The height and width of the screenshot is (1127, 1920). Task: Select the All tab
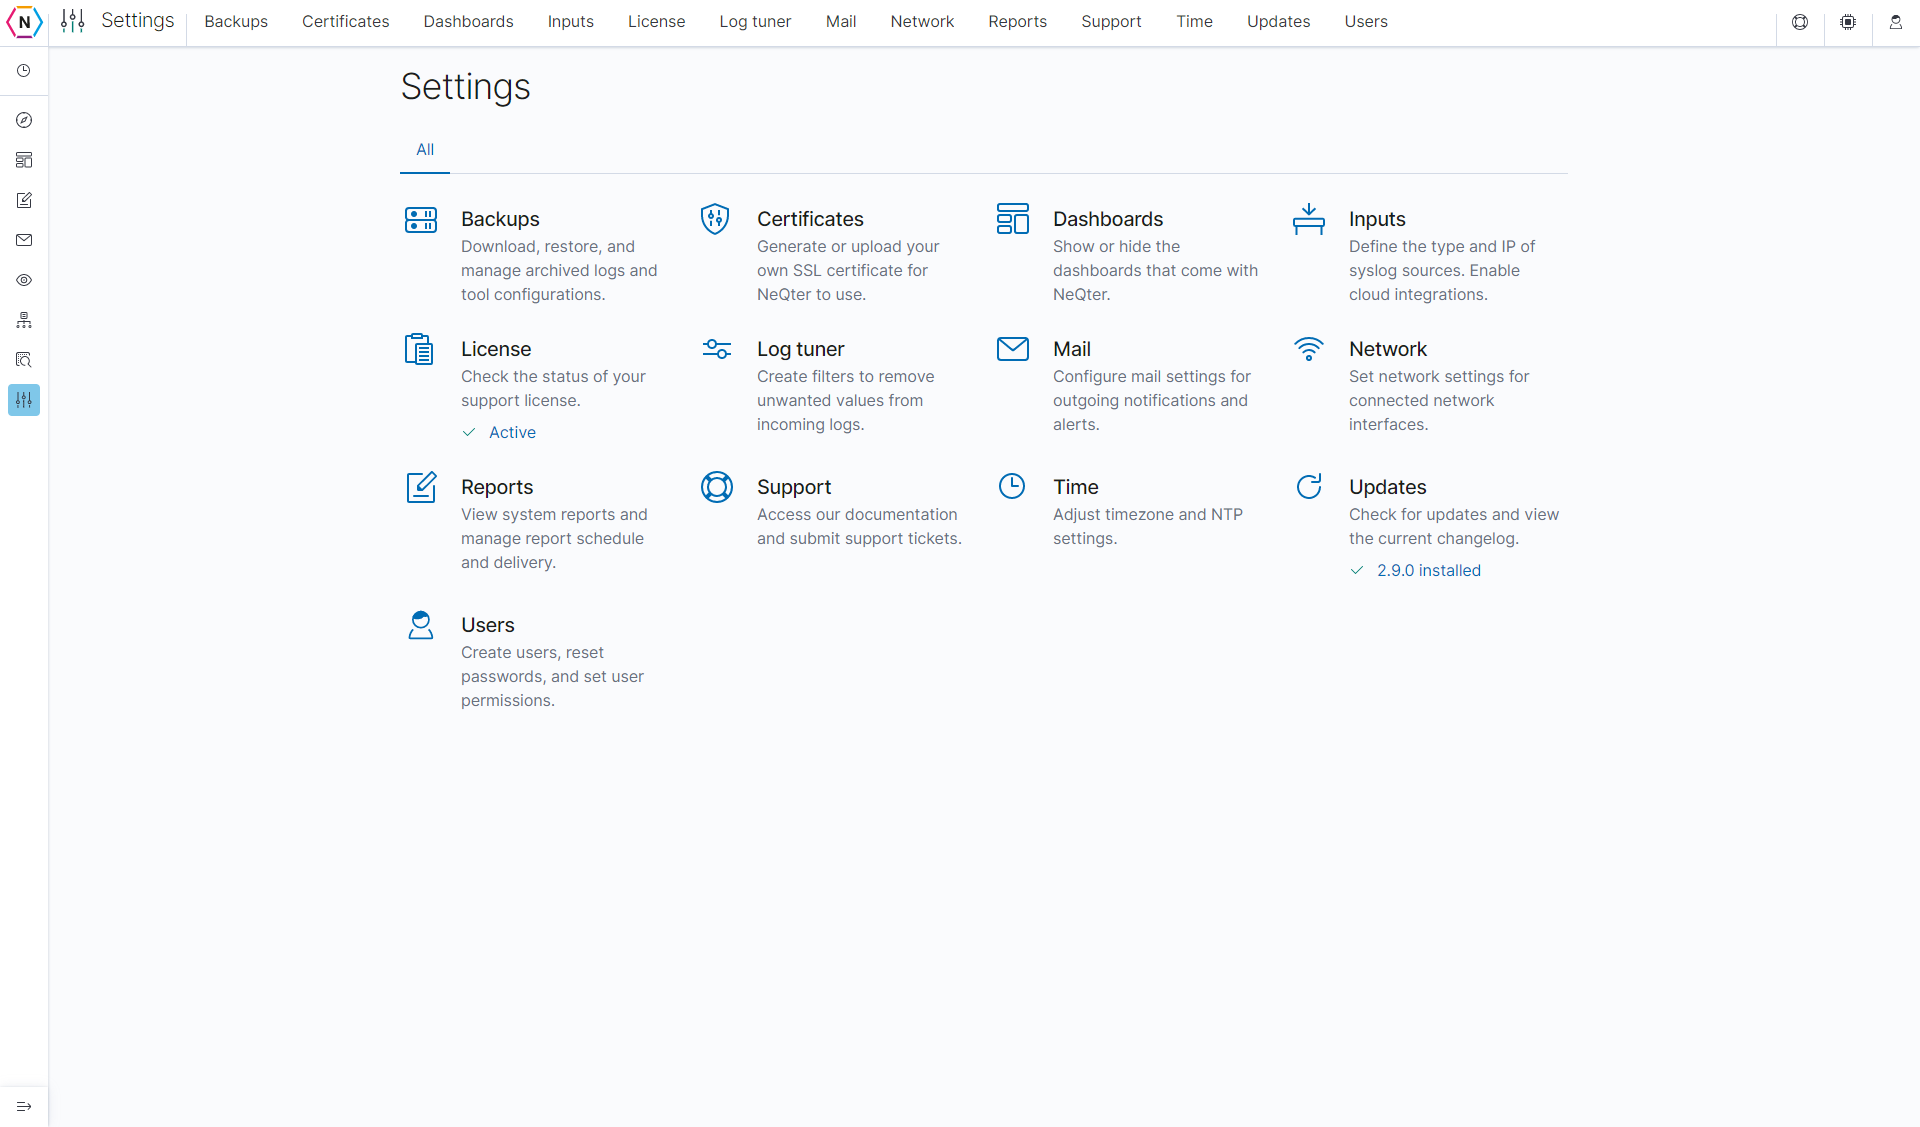tap(425, 150)
